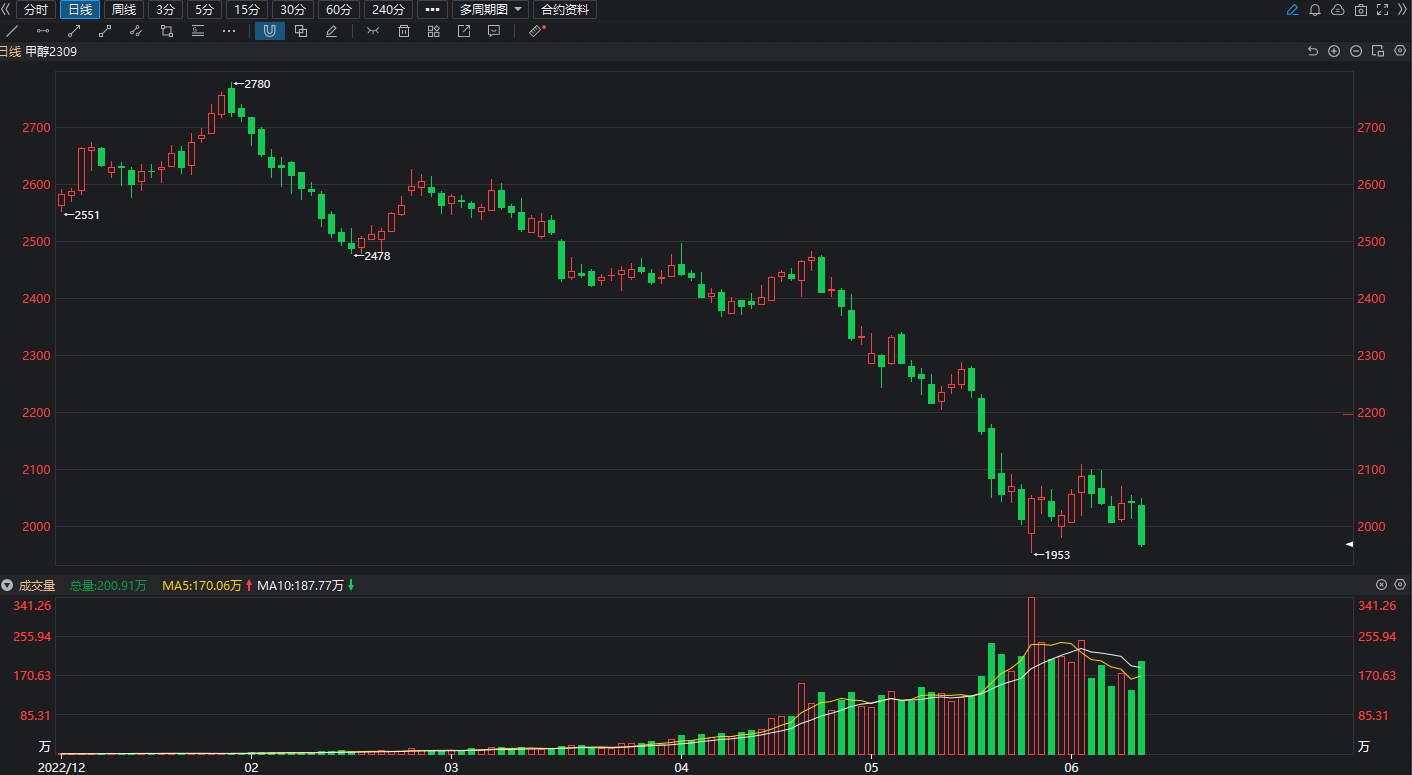Zoom in chart with plus icon

click(x=1334, y=51)
